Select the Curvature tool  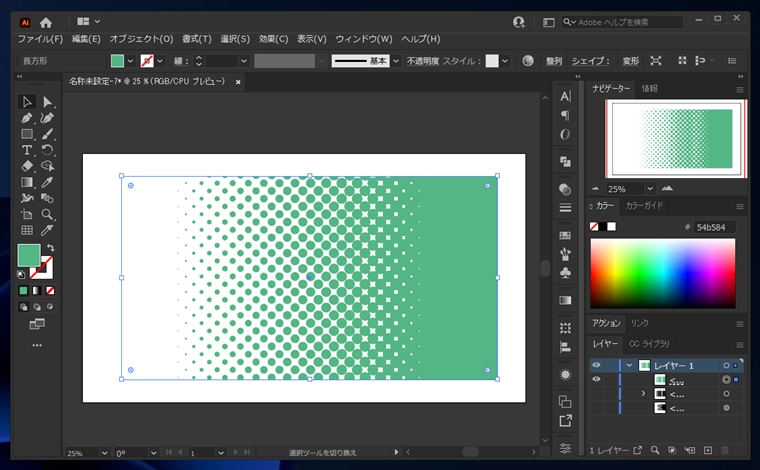[47, 118]
